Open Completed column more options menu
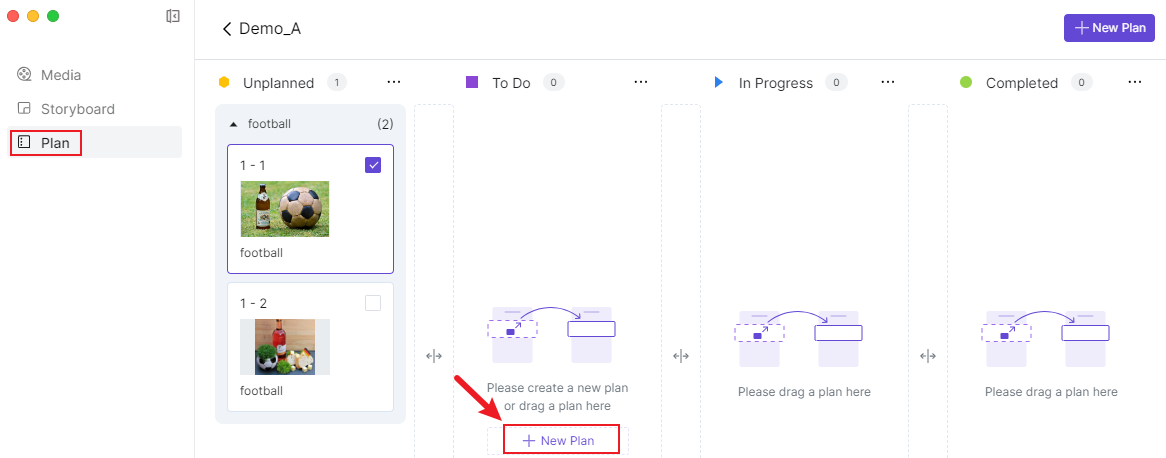The height and width of the screenshot is (458, 1166). (x=1135, y=83)
